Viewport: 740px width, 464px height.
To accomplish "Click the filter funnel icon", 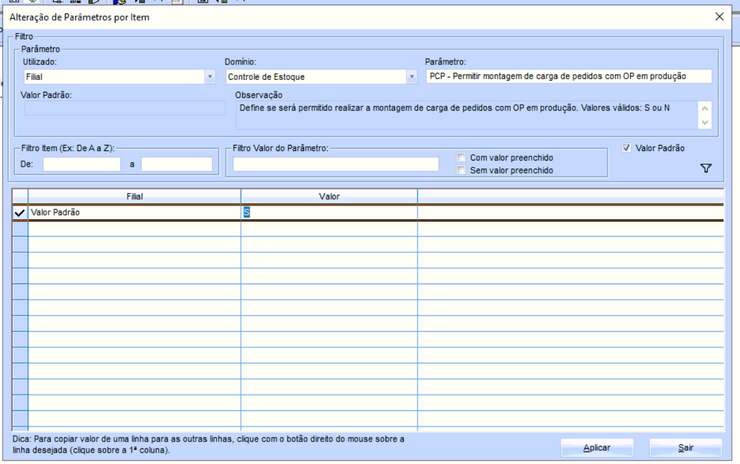I will point(706,169).
